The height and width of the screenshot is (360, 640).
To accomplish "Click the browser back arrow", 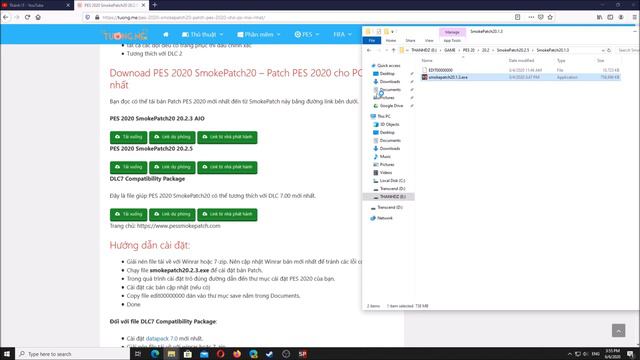I will (6, 17).
